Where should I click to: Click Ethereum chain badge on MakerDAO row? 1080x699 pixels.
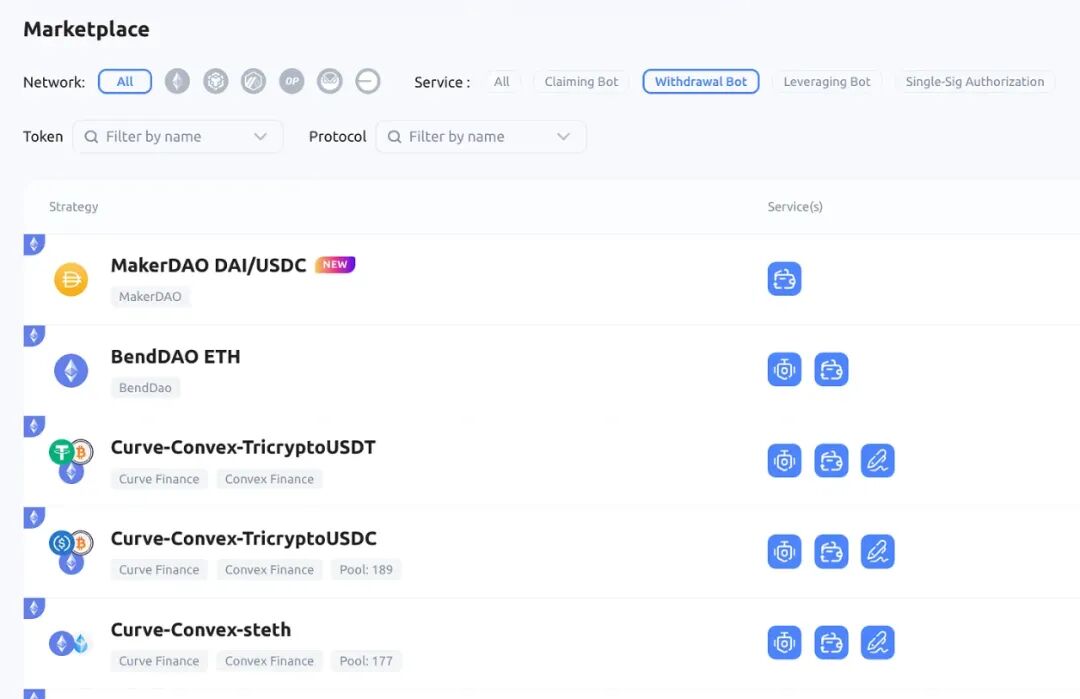coord(34,244)
